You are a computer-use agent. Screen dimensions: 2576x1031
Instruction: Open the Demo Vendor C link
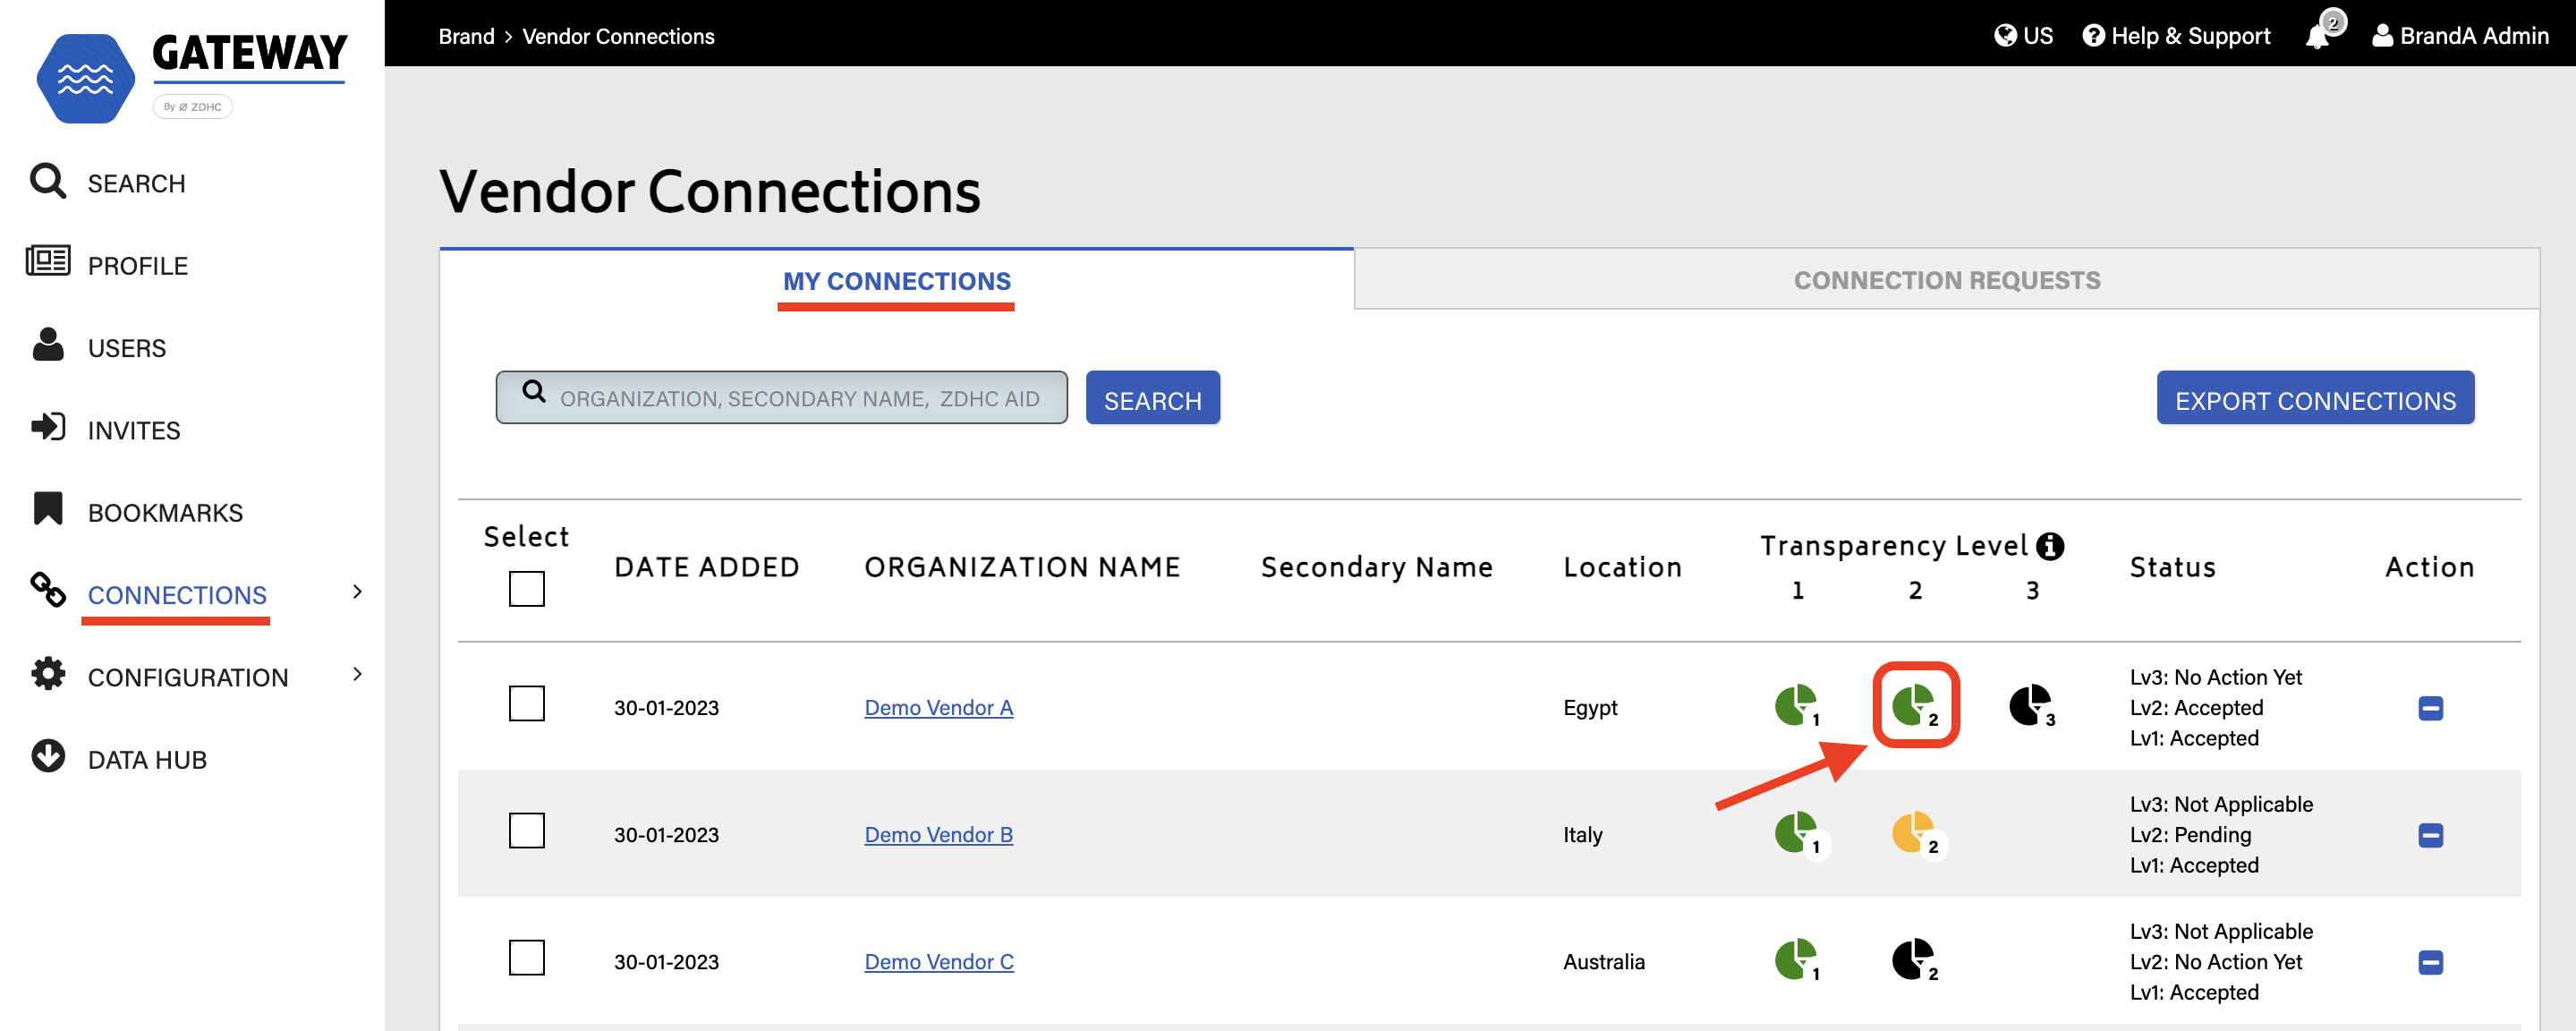point(939,961)
